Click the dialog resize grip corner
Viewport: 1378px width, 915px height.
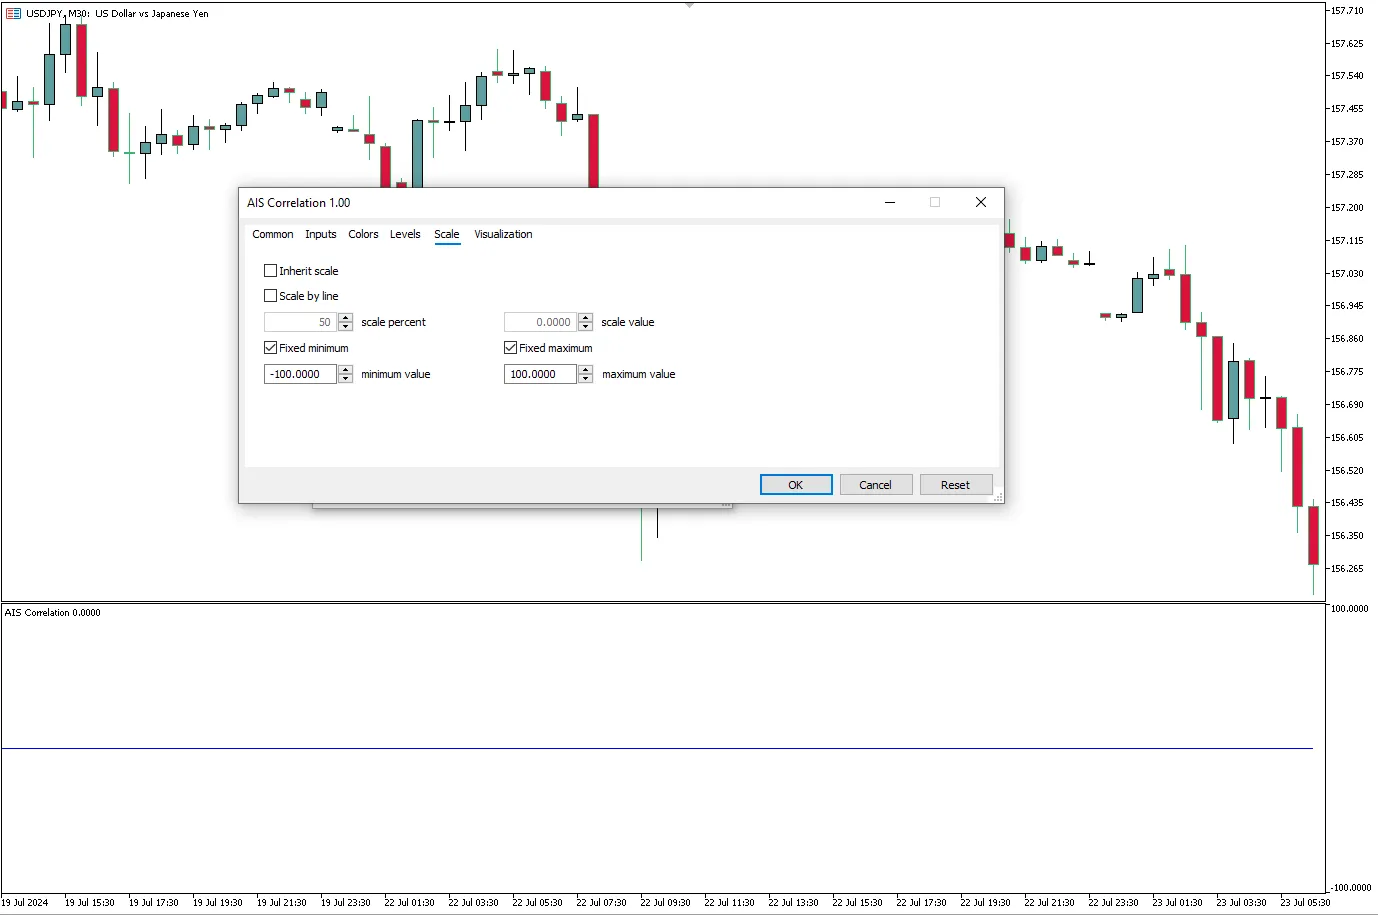(998, 497)
